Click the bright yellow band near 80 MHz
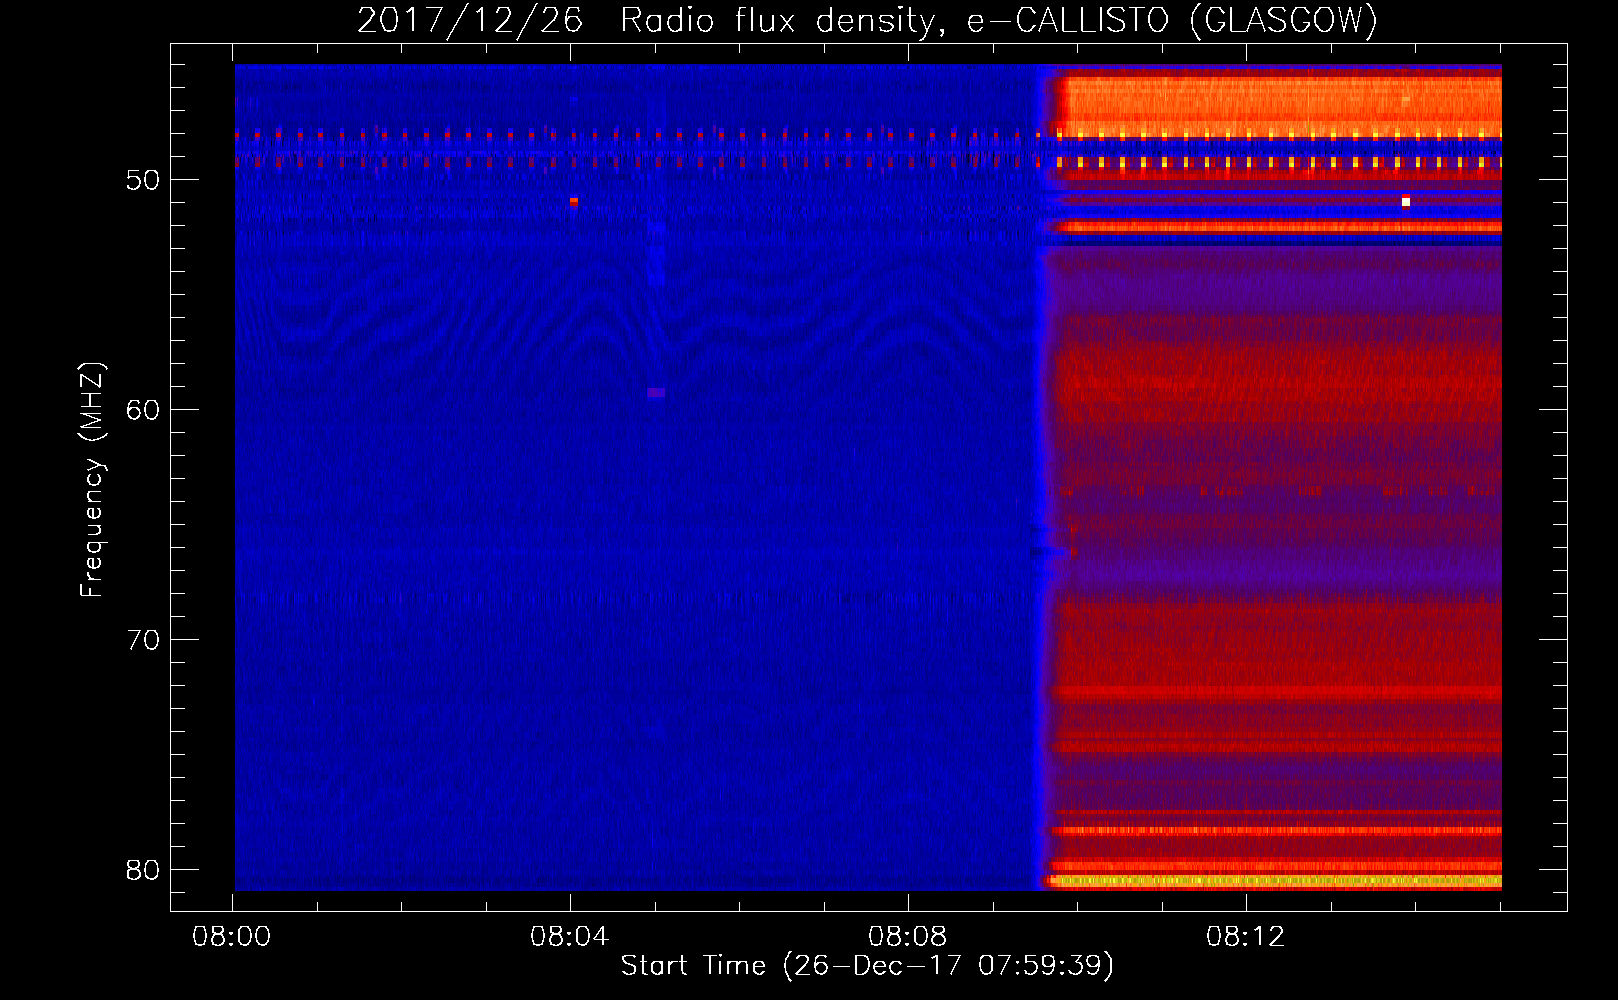The image size is (1618, 1000). [1275, 881]
